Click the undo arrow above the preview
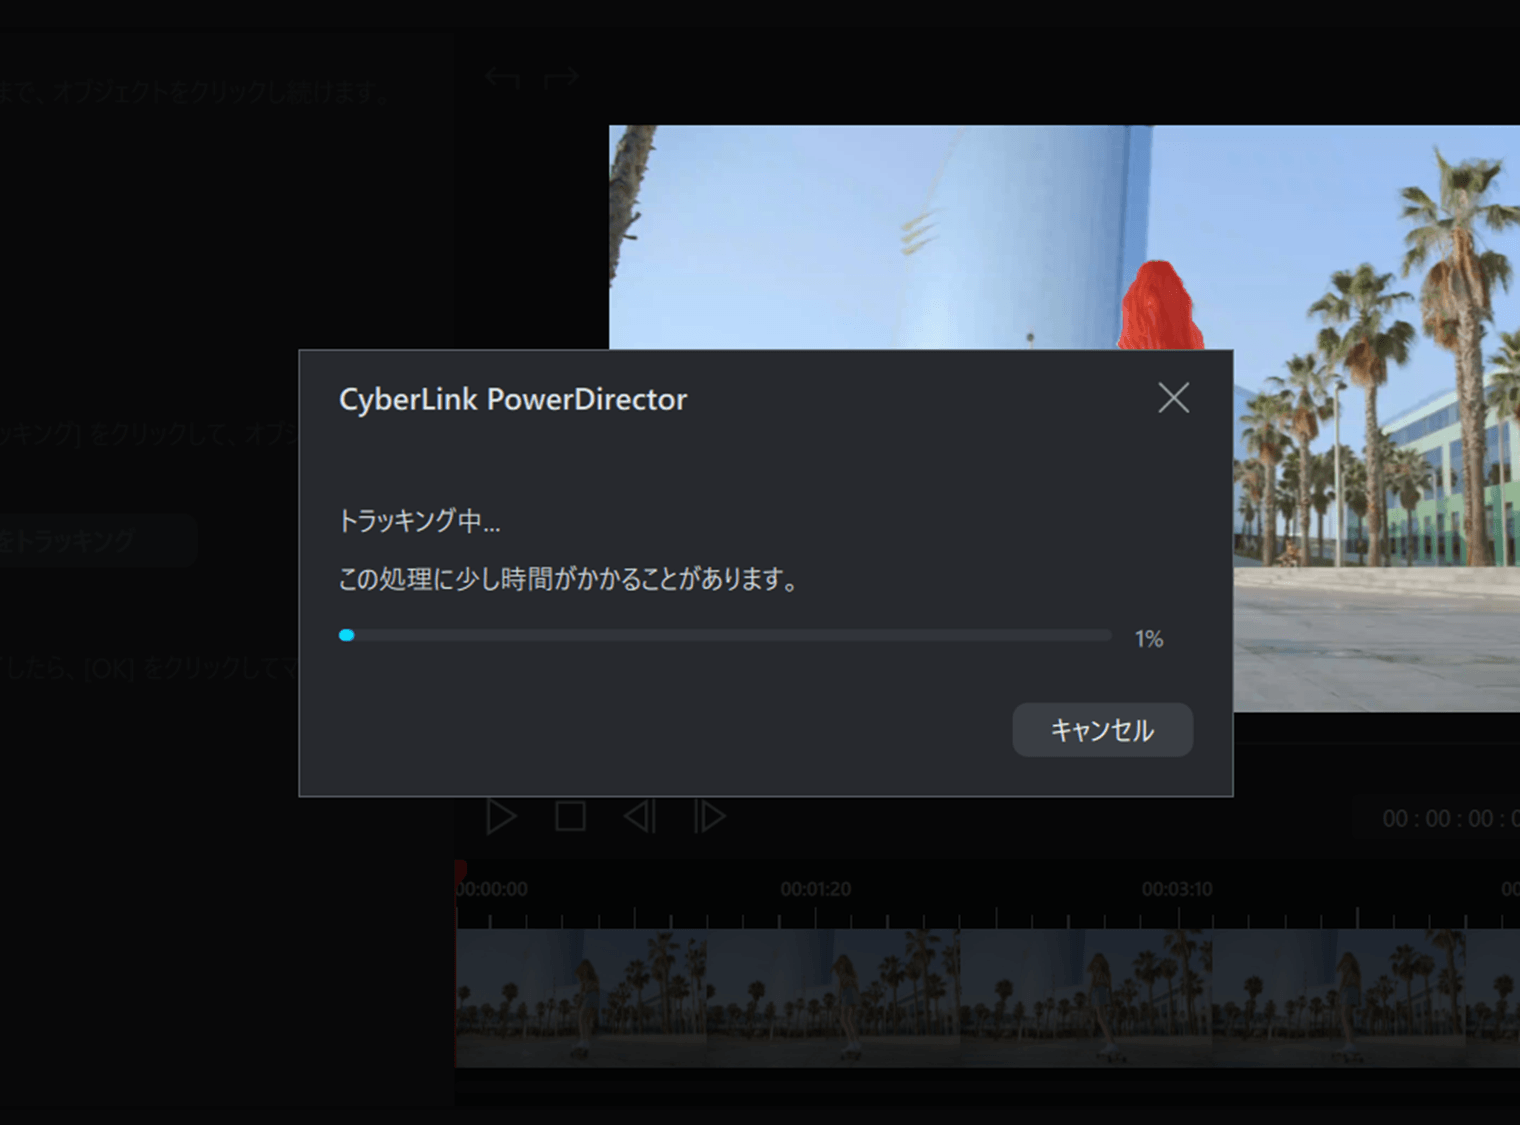 tap(502, 78)
